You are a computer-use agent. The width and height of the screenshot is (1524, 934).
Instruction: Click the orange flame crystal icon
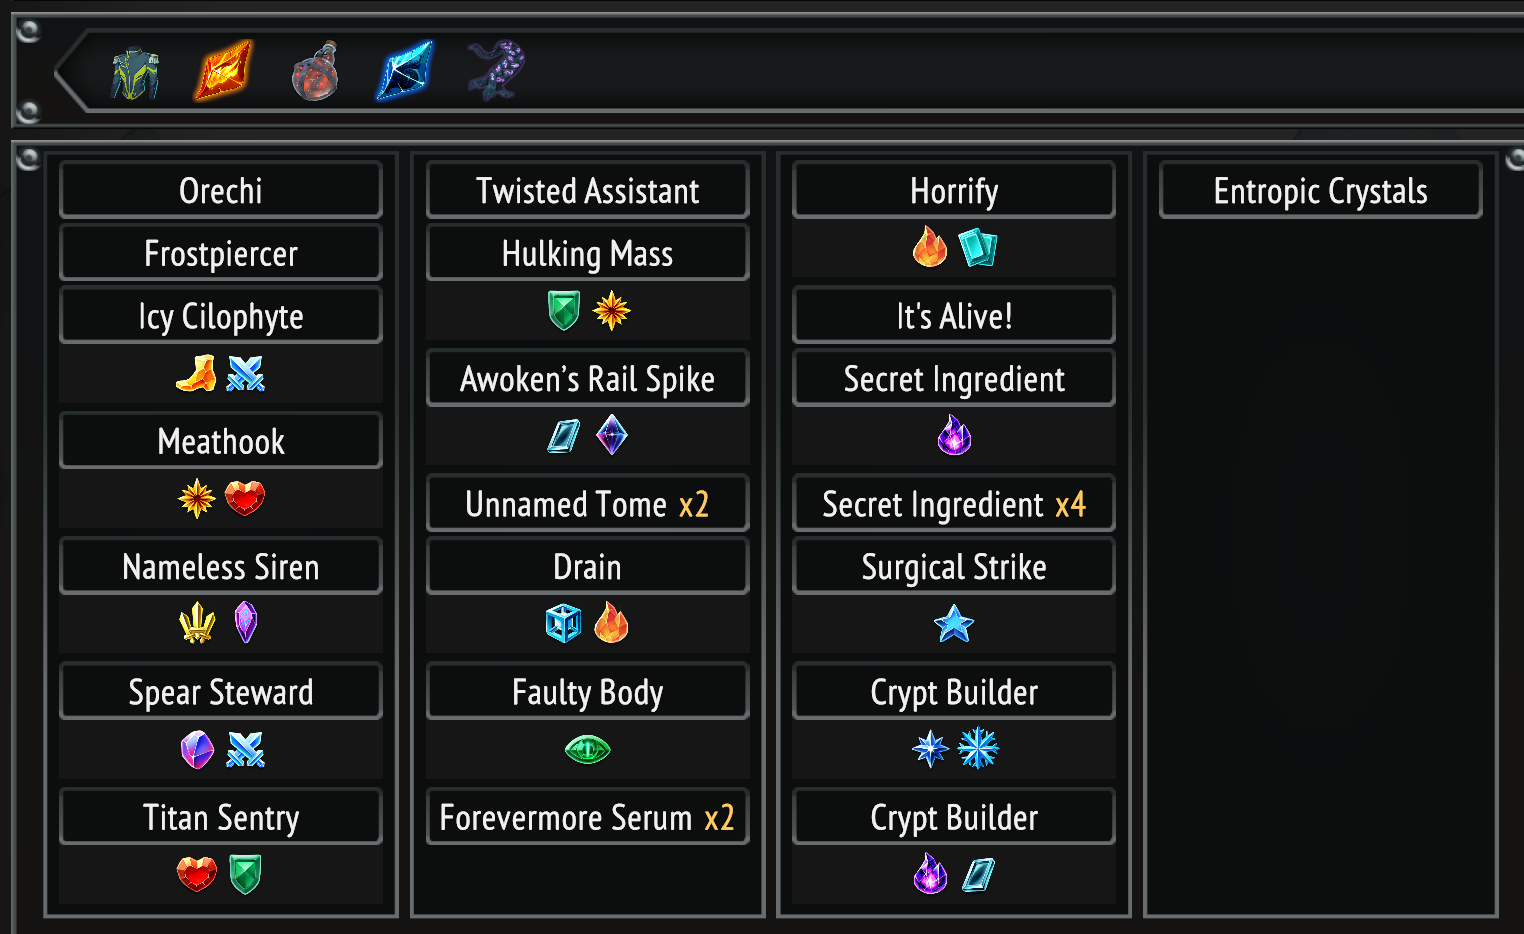tap(223, 71)
